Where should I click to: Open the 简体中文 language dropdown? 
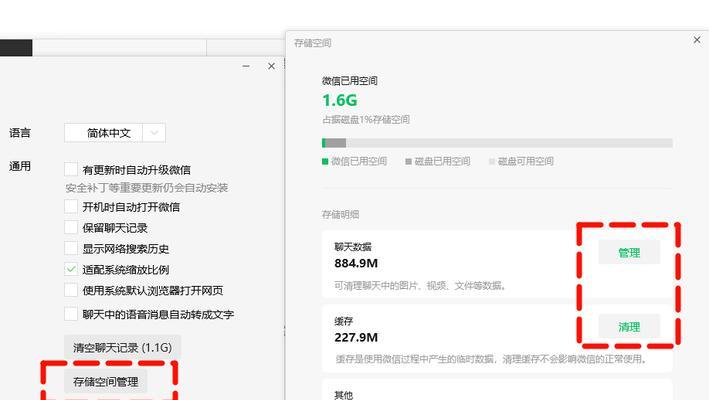[x=115, y=133]
